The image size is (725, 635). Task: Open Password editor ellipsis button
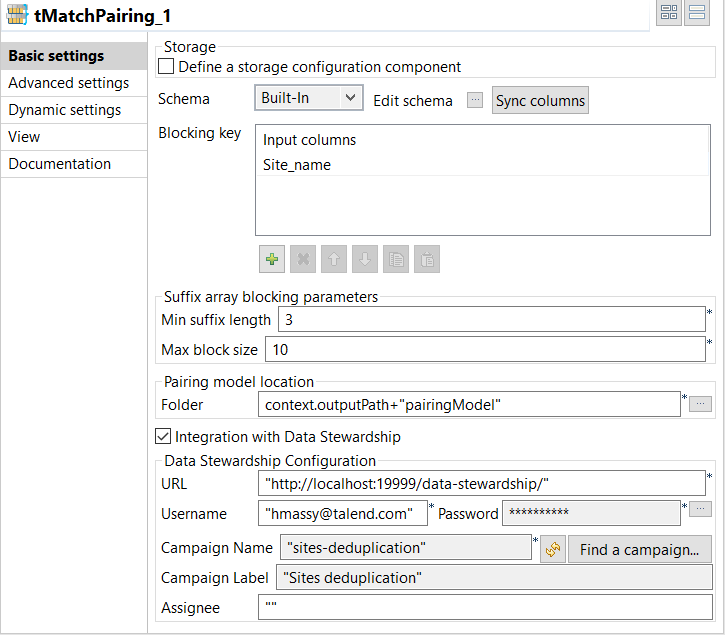pos(700,509)
